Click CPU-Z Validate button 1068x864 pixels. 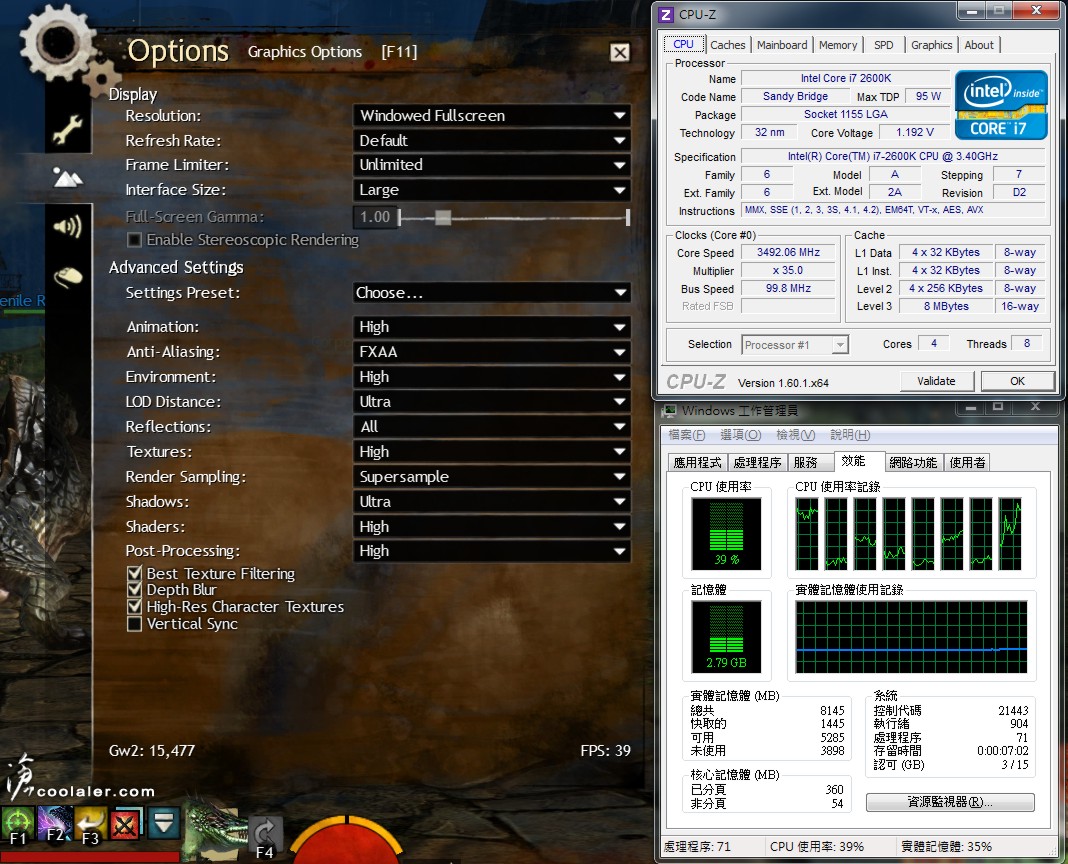point(937,381)
